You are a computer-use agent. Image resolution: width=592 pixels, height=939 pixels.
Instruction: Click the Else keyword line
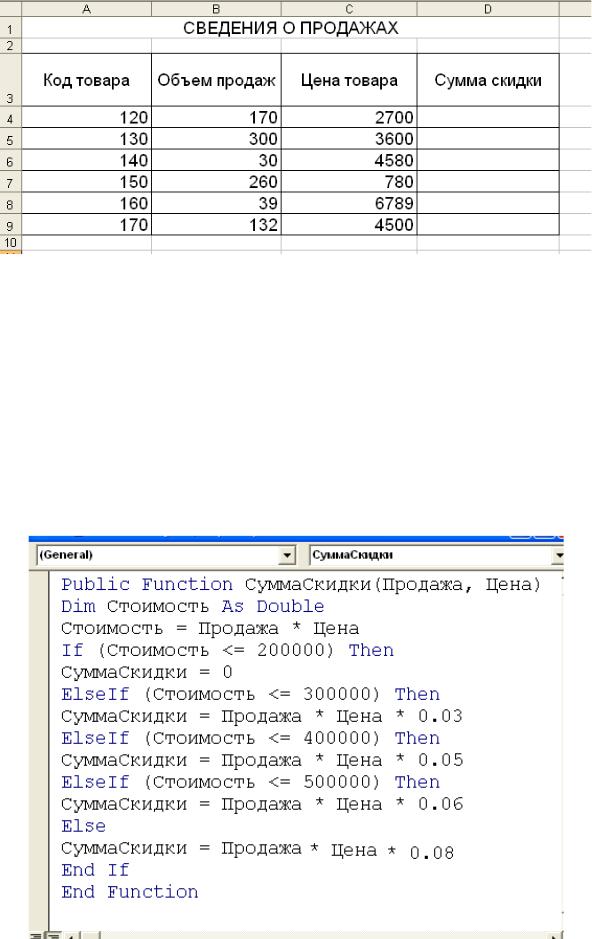(x=83, y=826)
